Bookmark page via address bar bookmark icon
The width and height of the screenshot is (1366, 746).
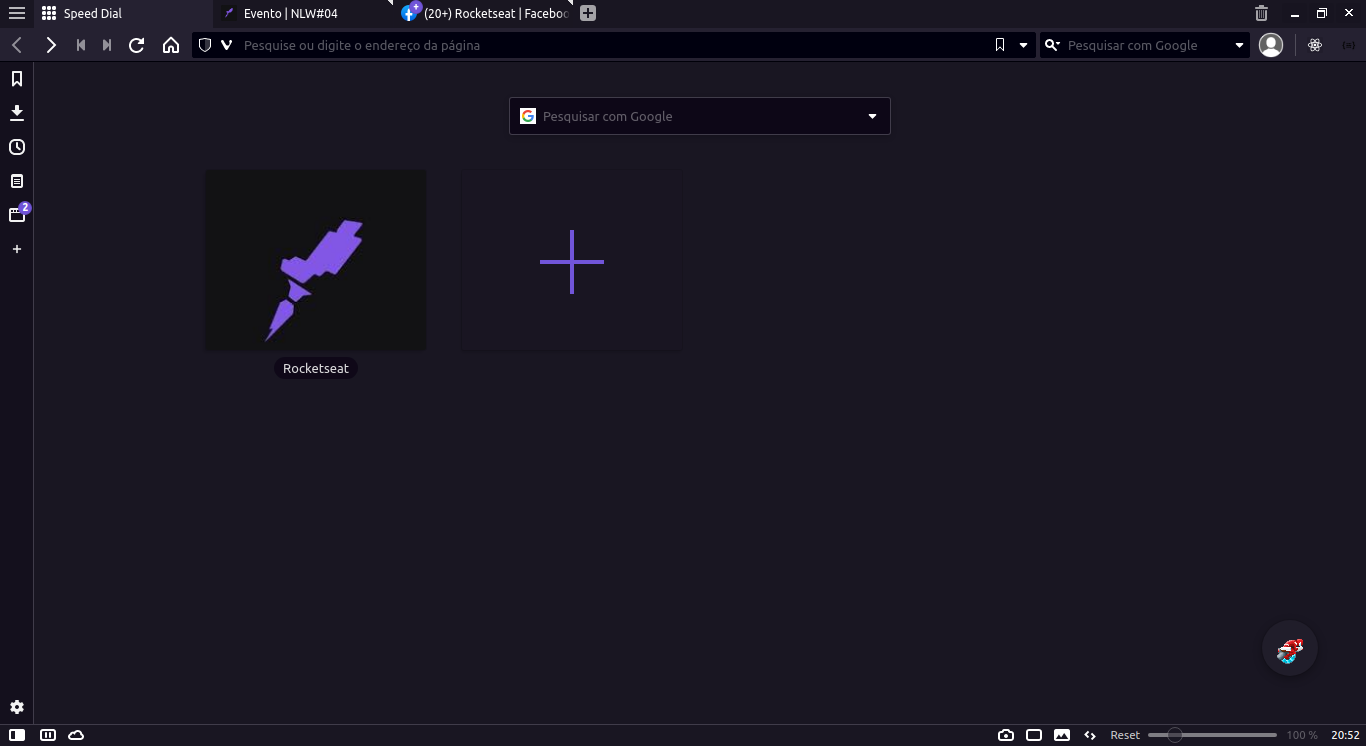[1000, 45]
